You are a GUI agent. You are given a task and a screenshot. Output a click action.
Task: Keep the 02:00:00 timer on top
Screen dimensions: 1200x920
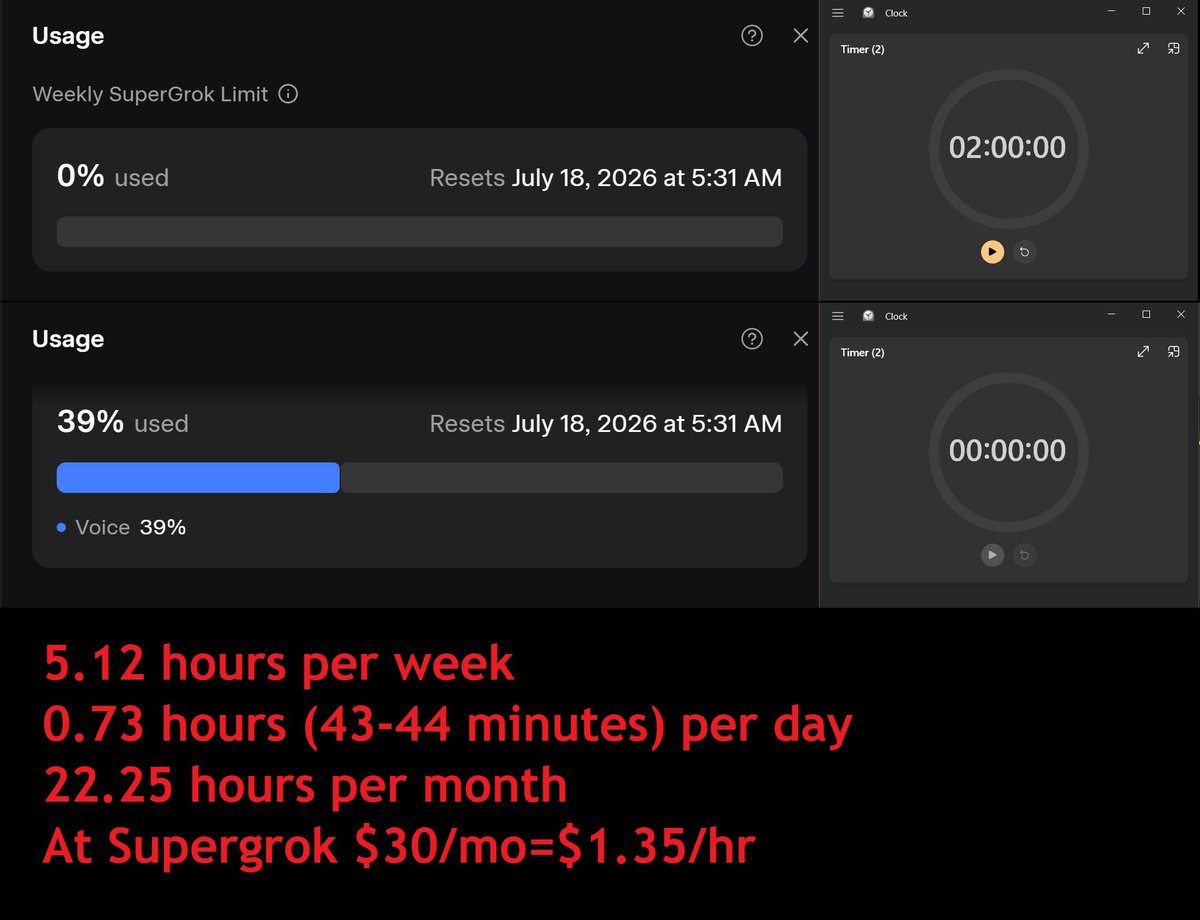tap(1174, 49)
